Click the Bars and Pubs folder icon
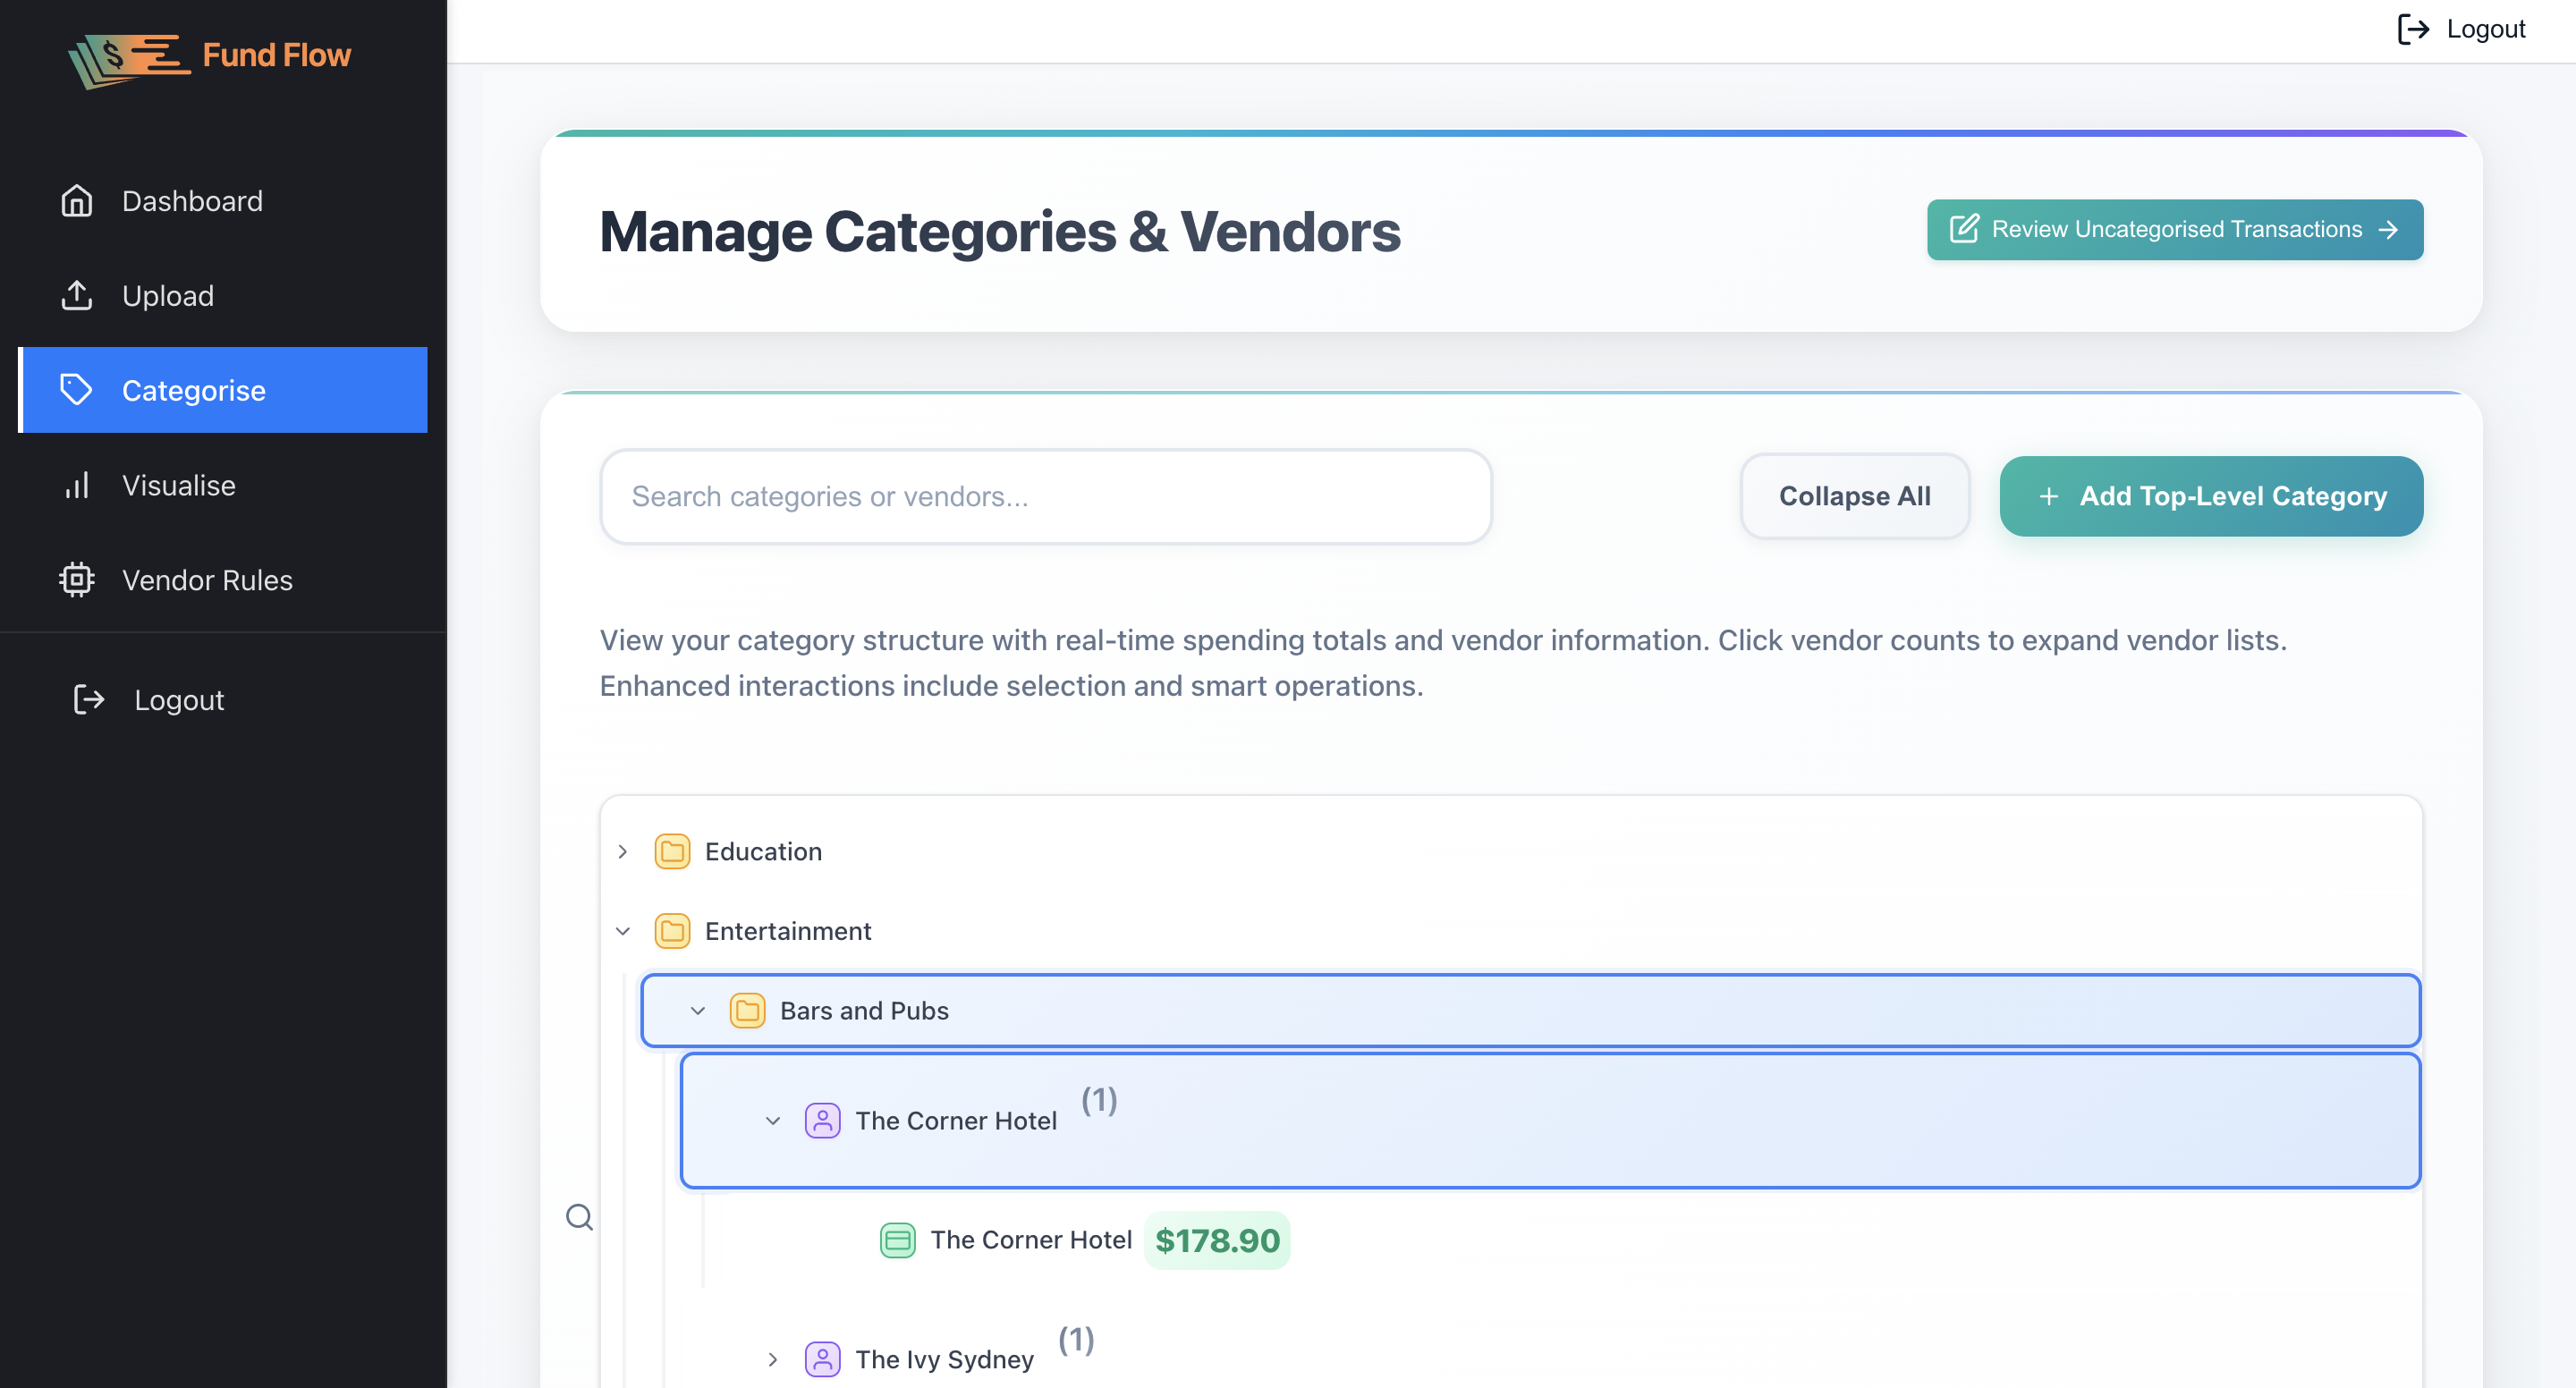The height and width of the screenshot is (1388, 2576). [x=747, y=1011]
